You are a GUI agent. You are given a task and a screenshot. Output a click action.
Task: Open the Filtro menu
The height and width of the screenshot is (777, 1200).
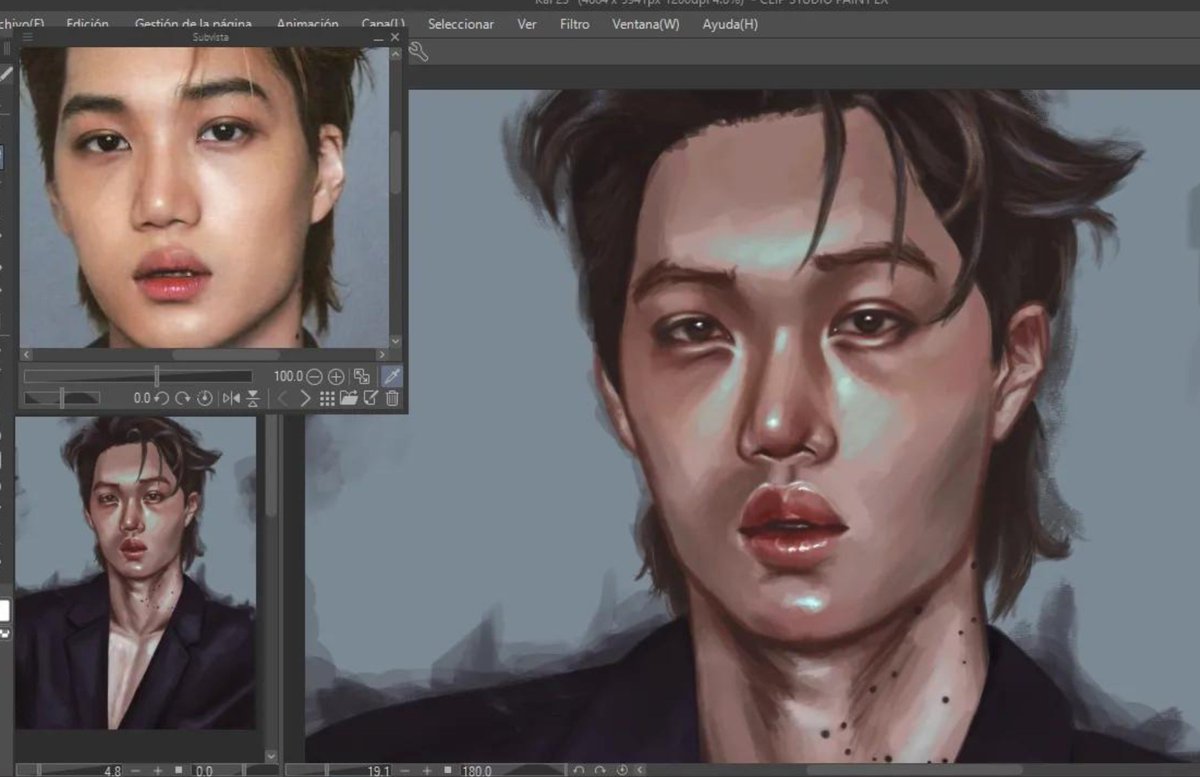(x=575, y=23)
